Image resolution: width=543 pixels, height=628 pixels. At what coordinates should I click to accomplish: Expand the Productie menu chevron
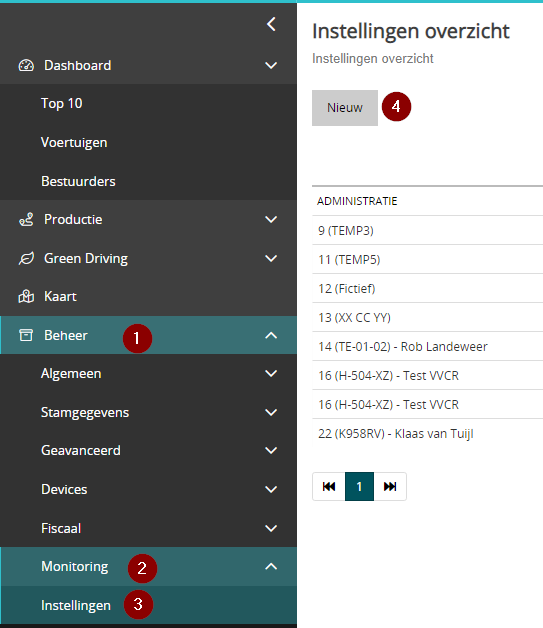[271, 219]
